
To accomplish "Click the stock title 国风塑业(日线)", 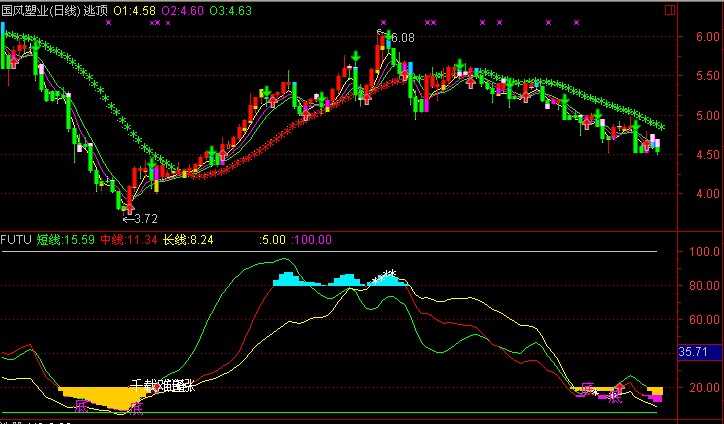I will click(x=41, y=9).
